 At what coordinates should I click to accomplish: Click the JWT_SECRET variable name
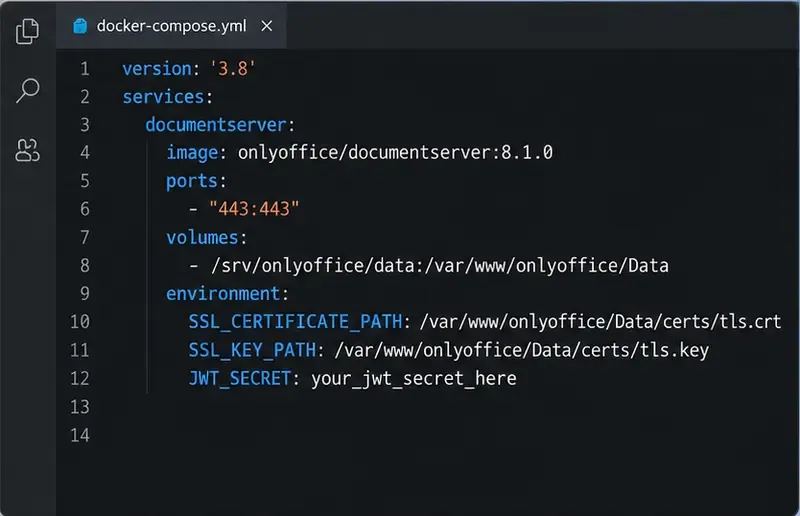click(240, 379)
